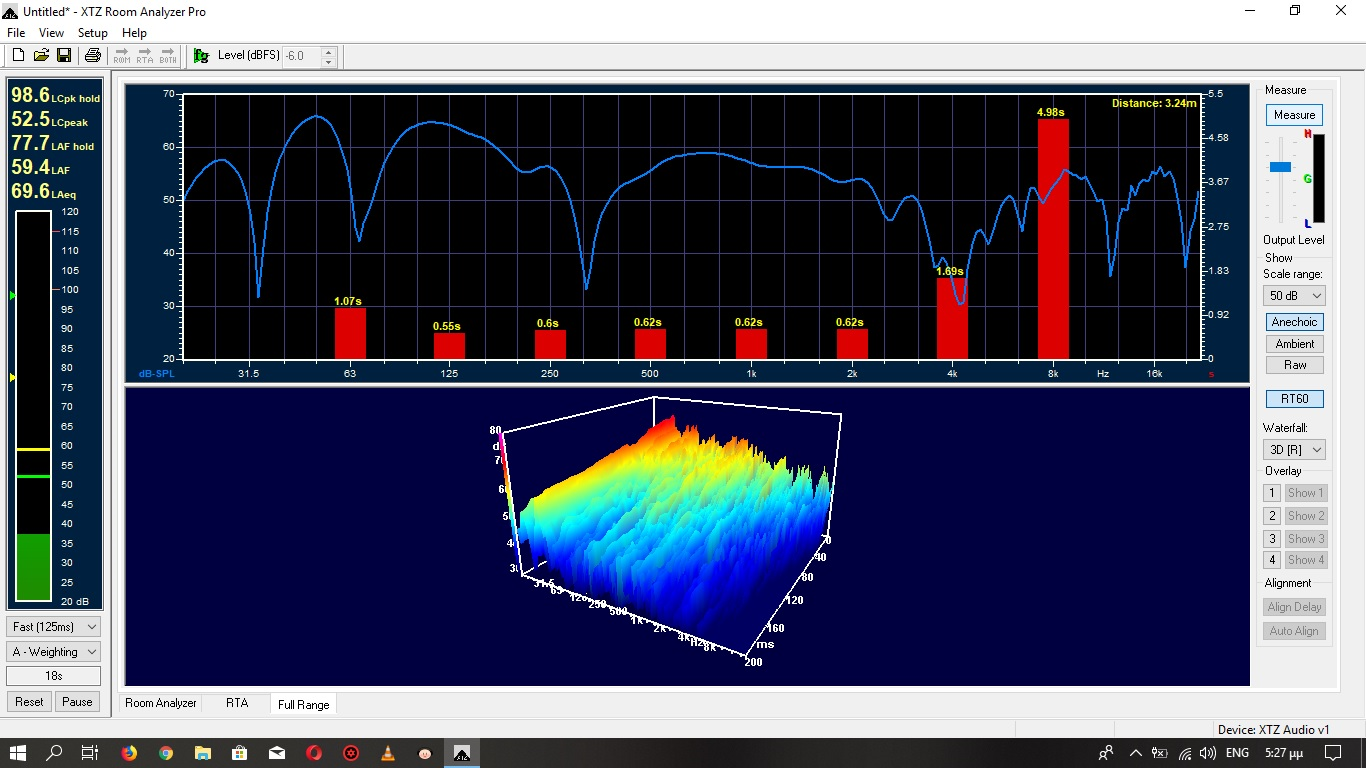Open Windows taskbar search

coord(55,753)
